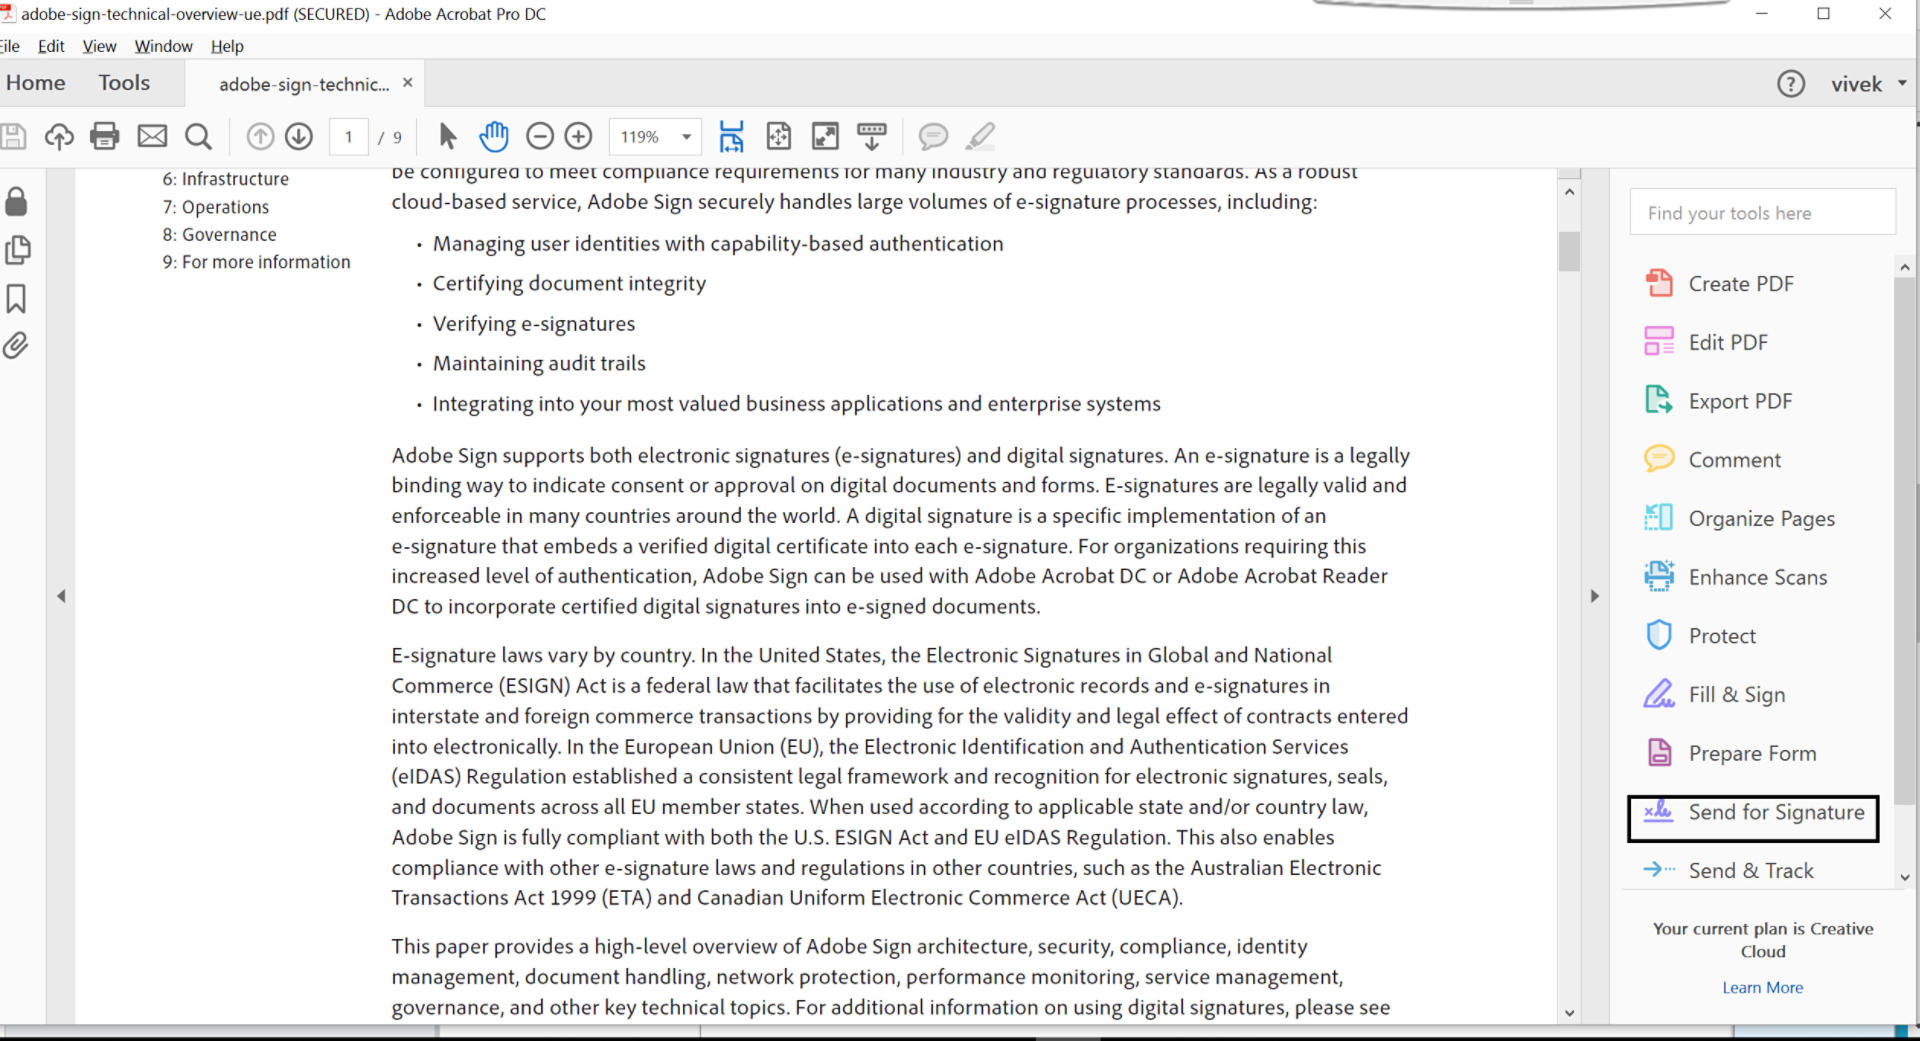Viewport: 1920px width, 1041px height.
Task: Open the Edit menu
Action: click(x=51, y=46)
